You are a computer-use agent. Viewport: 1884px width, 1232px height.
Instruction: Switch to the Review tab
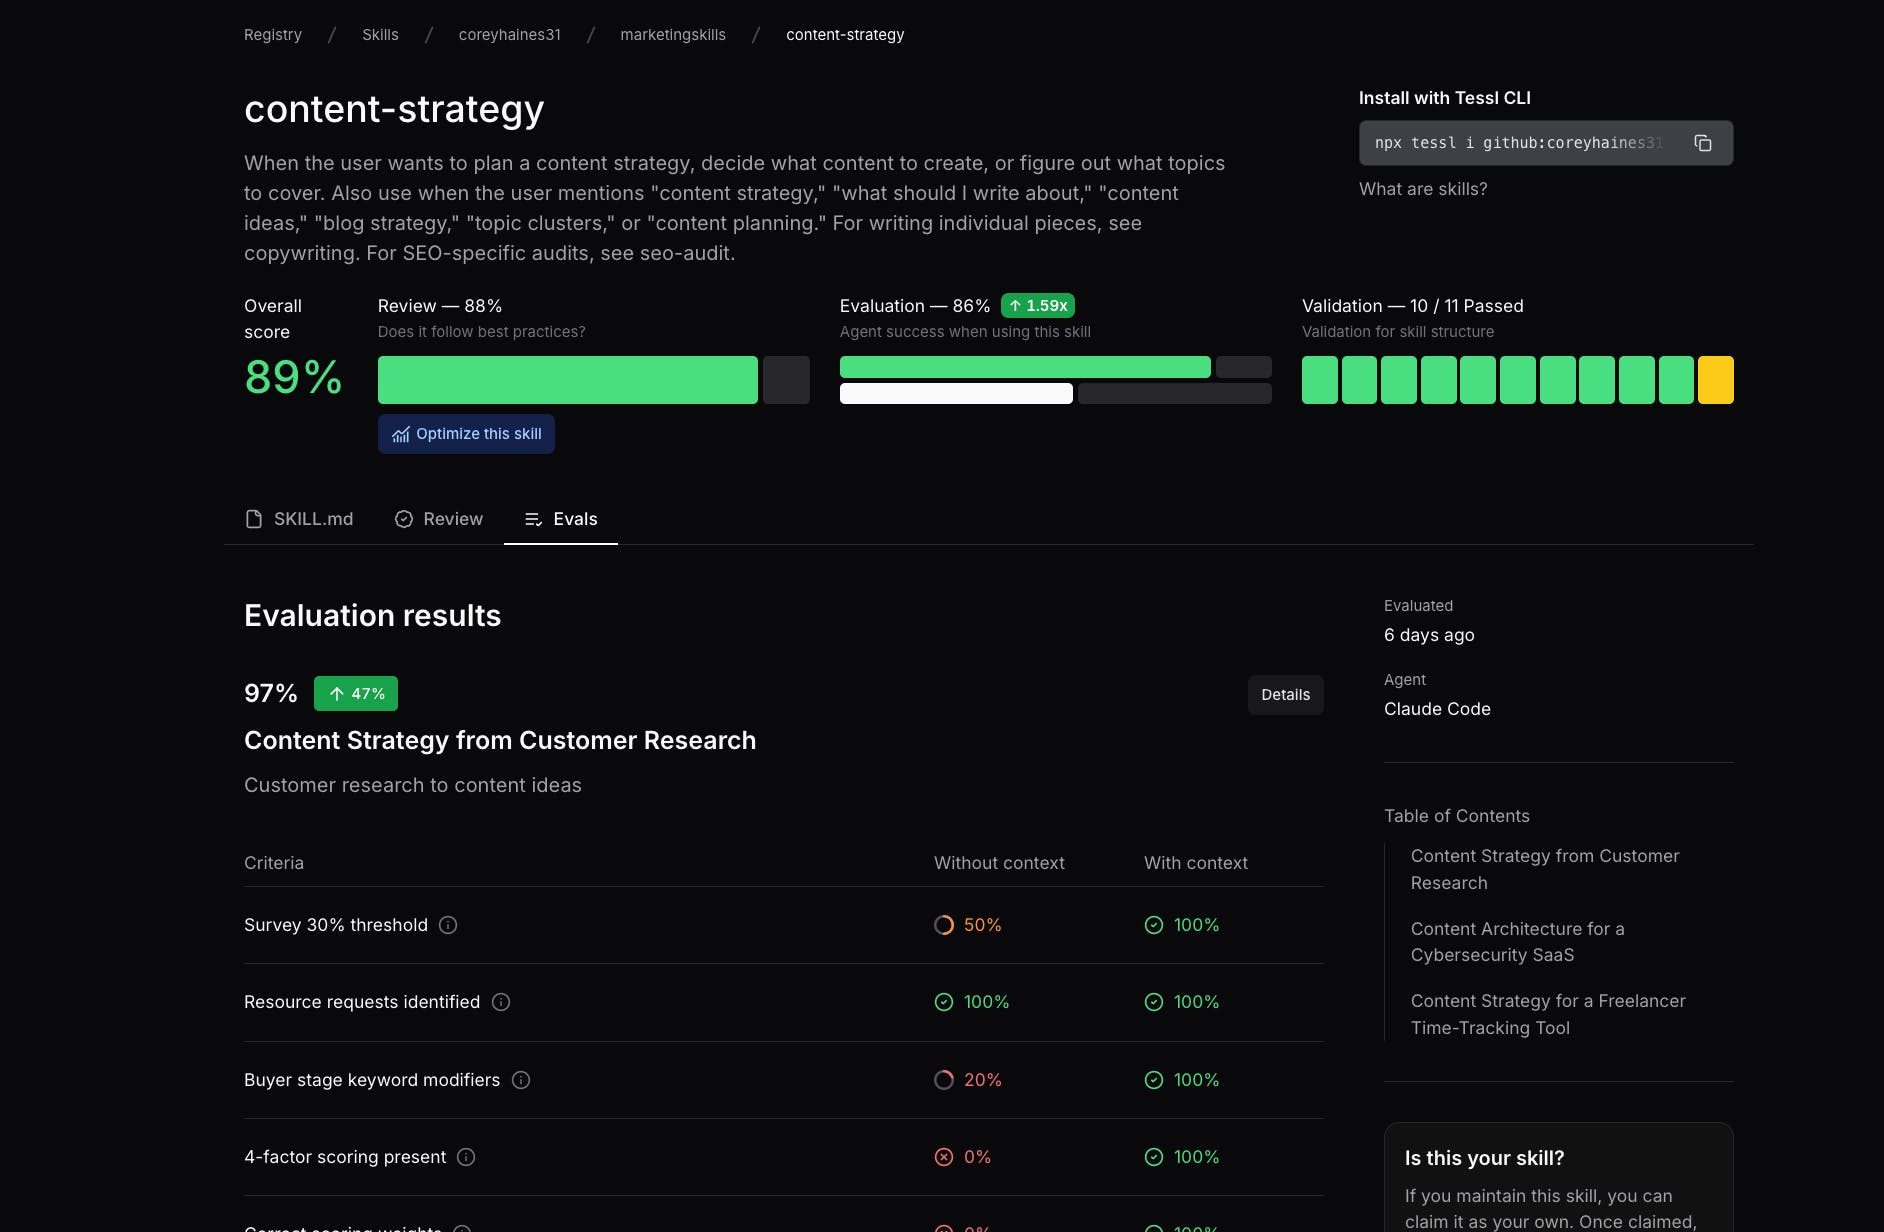[x=439, y=519]
